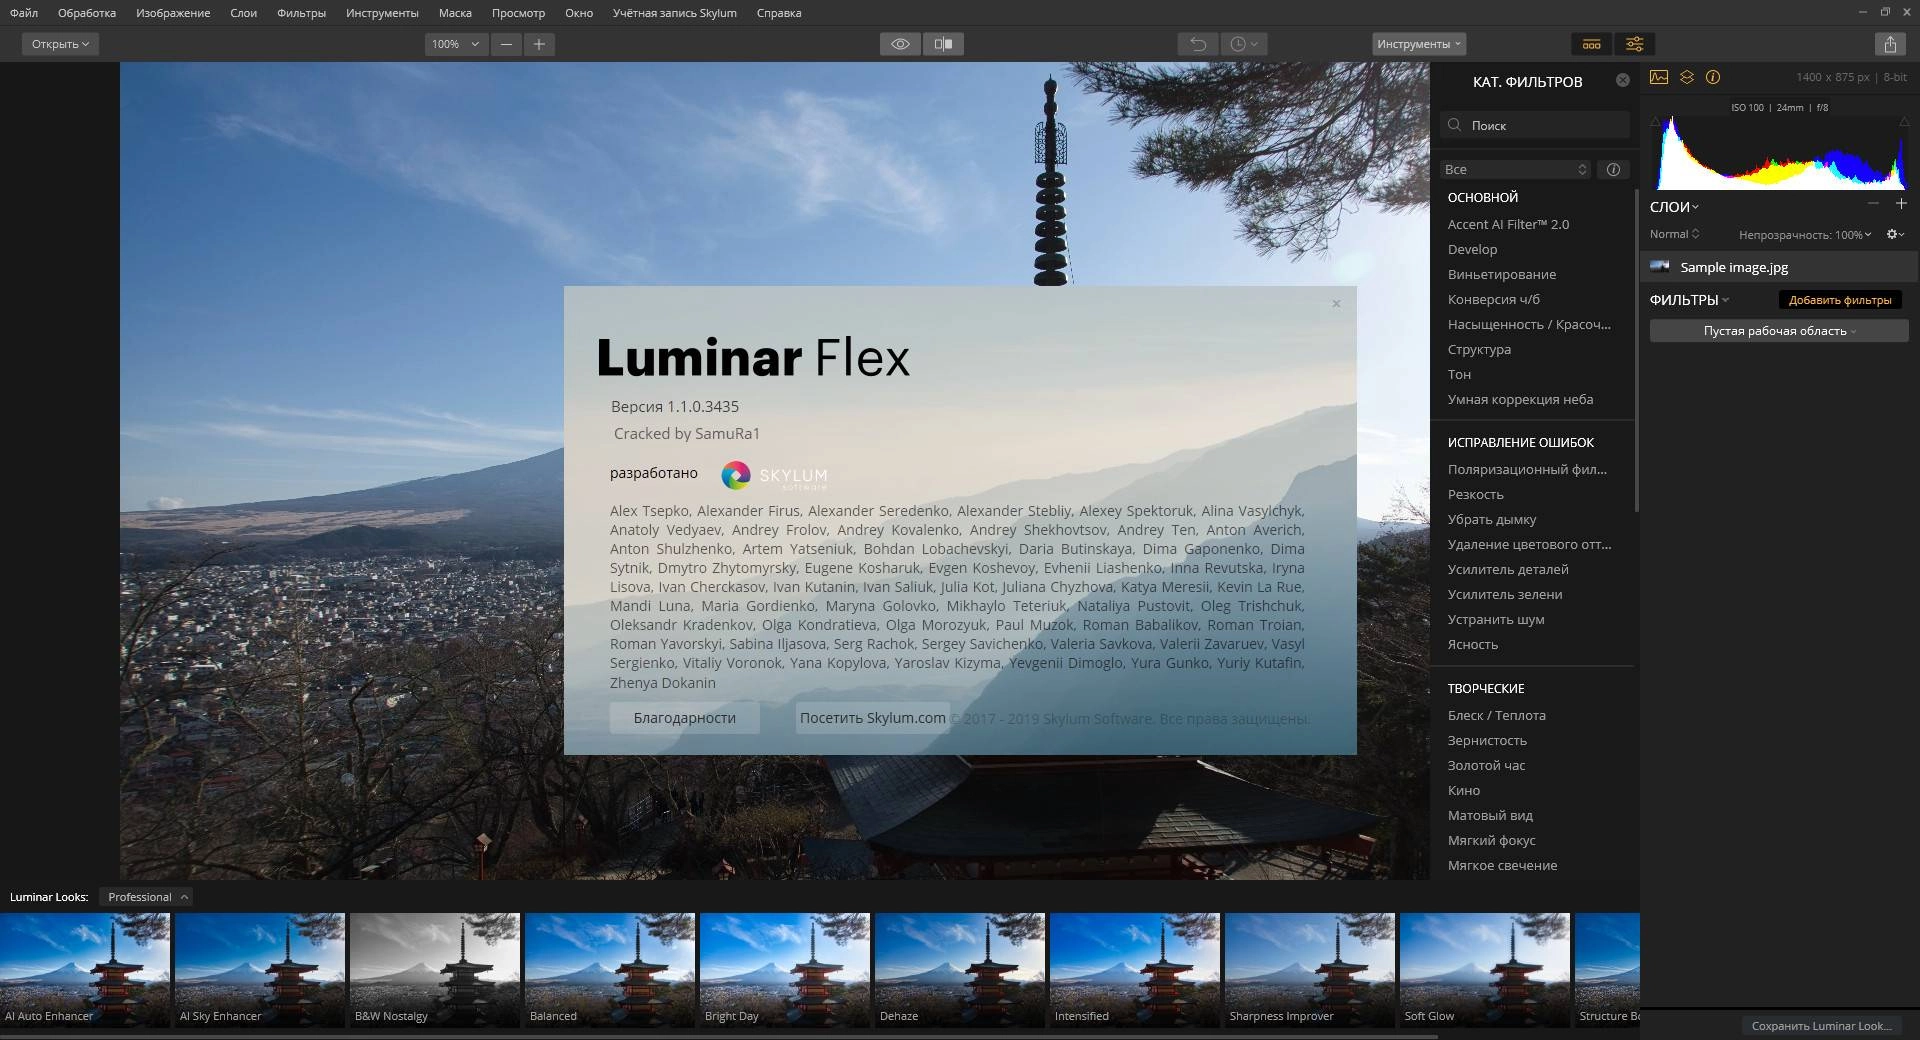Screen dimensions: 1920x1040
Task: Toggle the layers panel icon
Action: coord(1686,77)
